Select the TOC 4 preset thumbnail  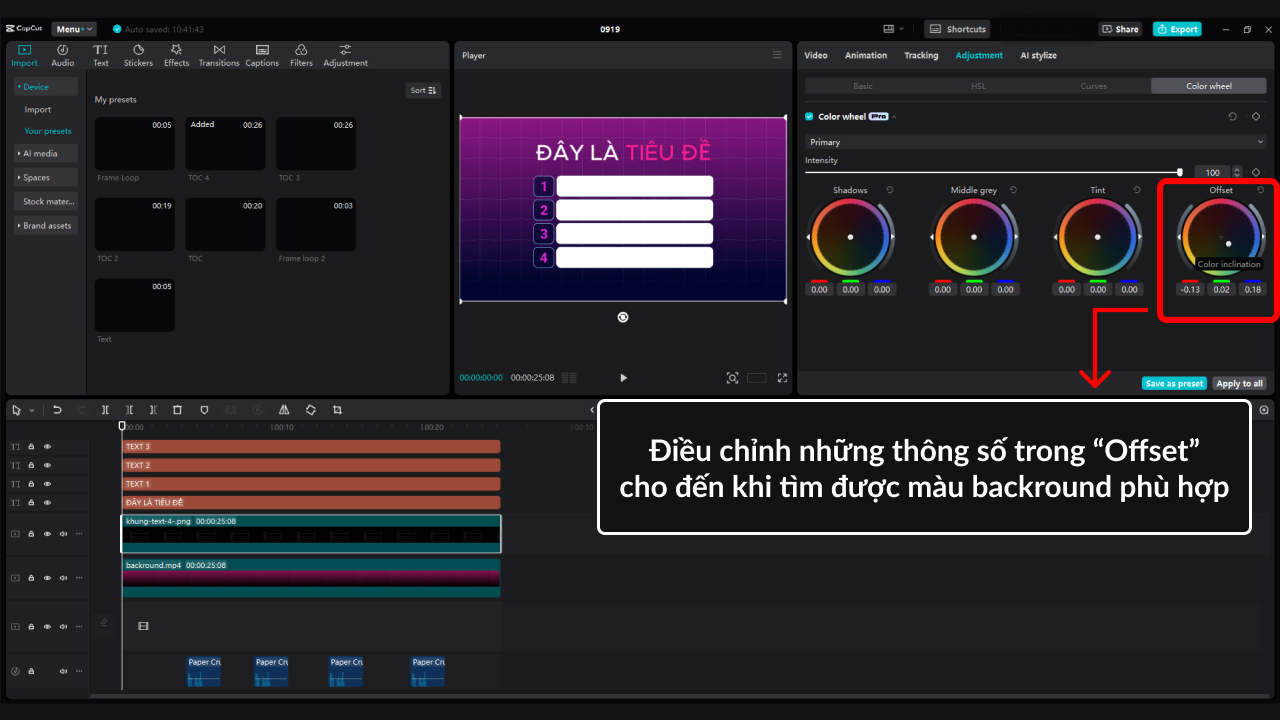tap(225, 143)
